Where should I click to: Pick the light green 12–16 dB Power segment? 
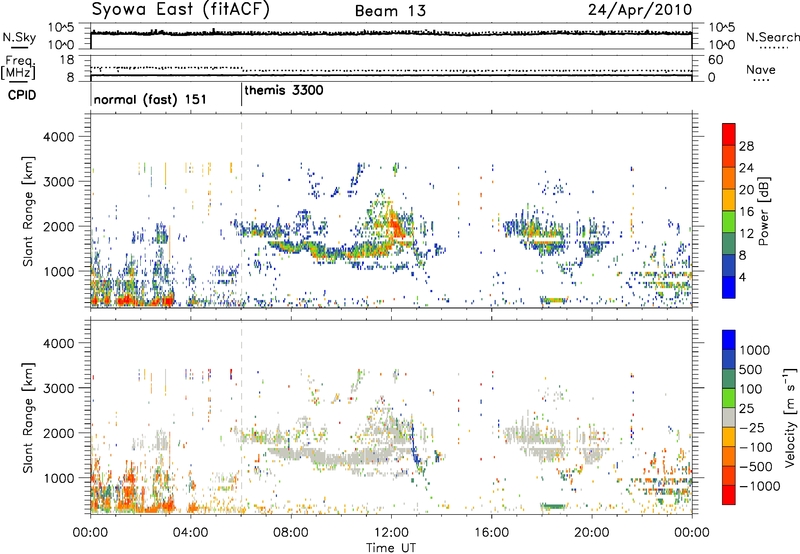(729, 221)
